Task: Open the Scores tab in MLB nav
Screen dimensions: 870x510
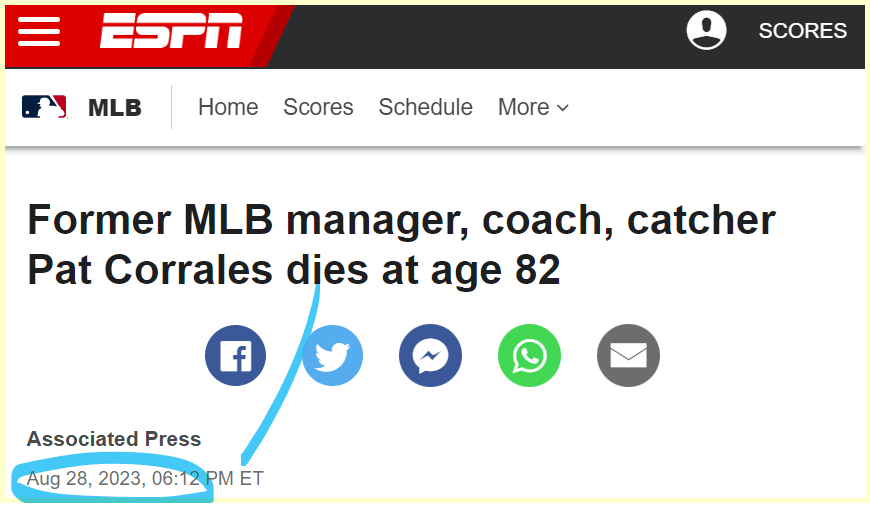Action: (x=318, y=107)
